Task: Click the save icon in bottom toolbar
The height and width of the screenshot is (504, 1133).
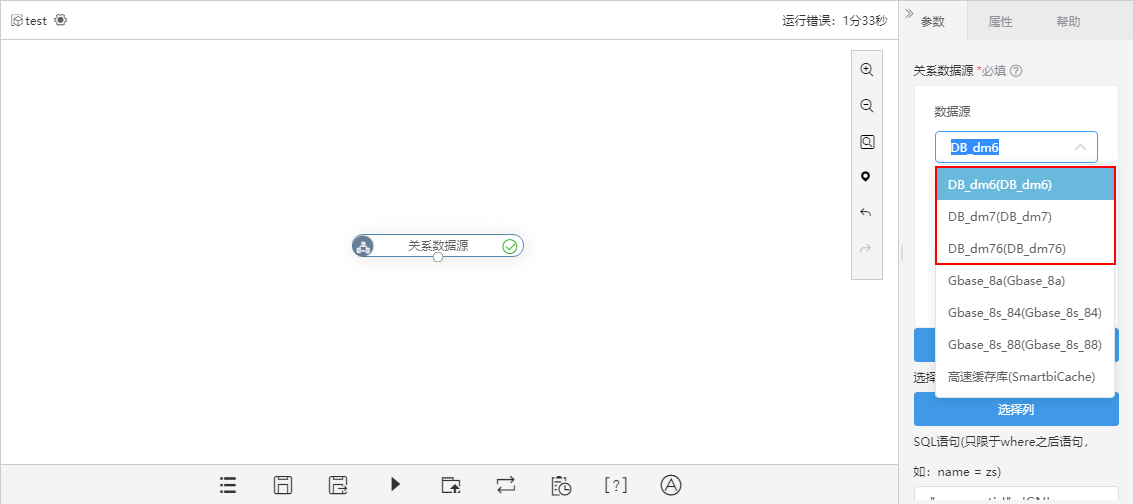Action: click(283, 485)
